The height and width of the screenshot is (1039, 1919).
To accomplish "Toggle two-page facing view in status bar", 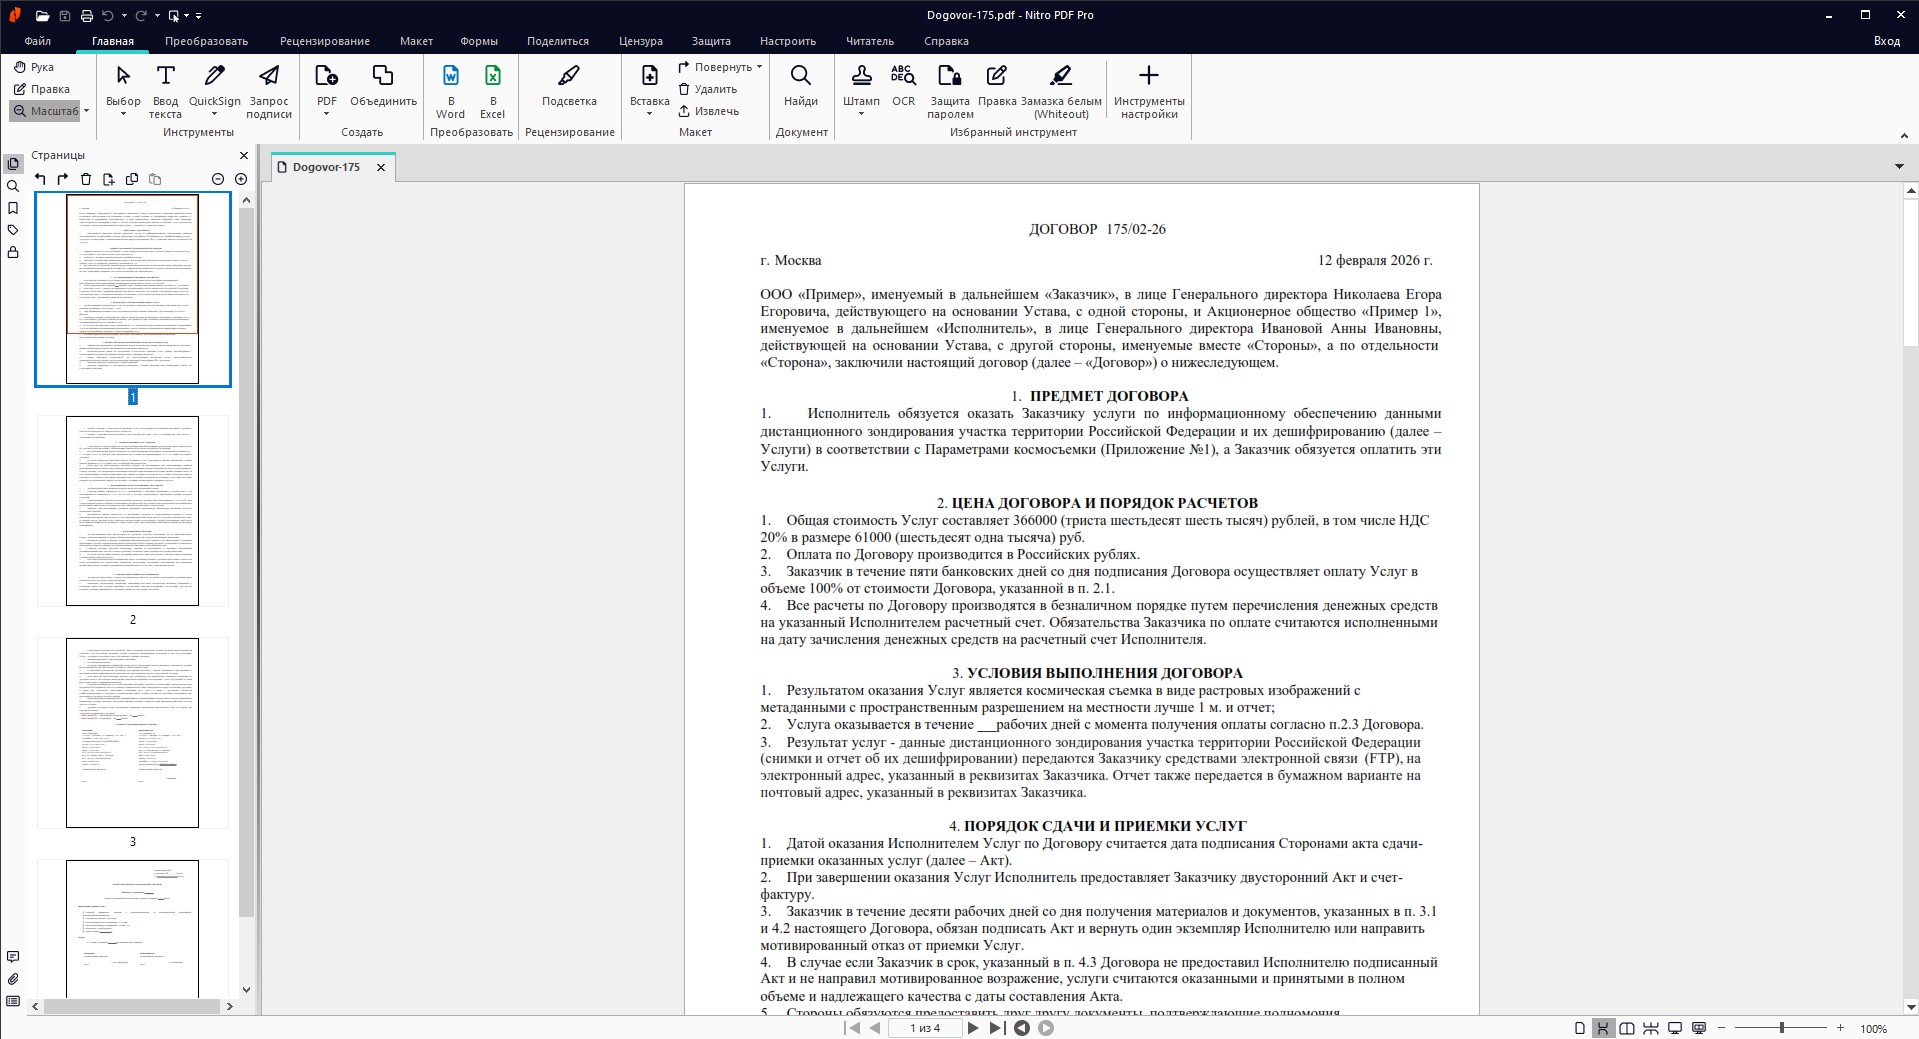I will coord(1627,1028).
